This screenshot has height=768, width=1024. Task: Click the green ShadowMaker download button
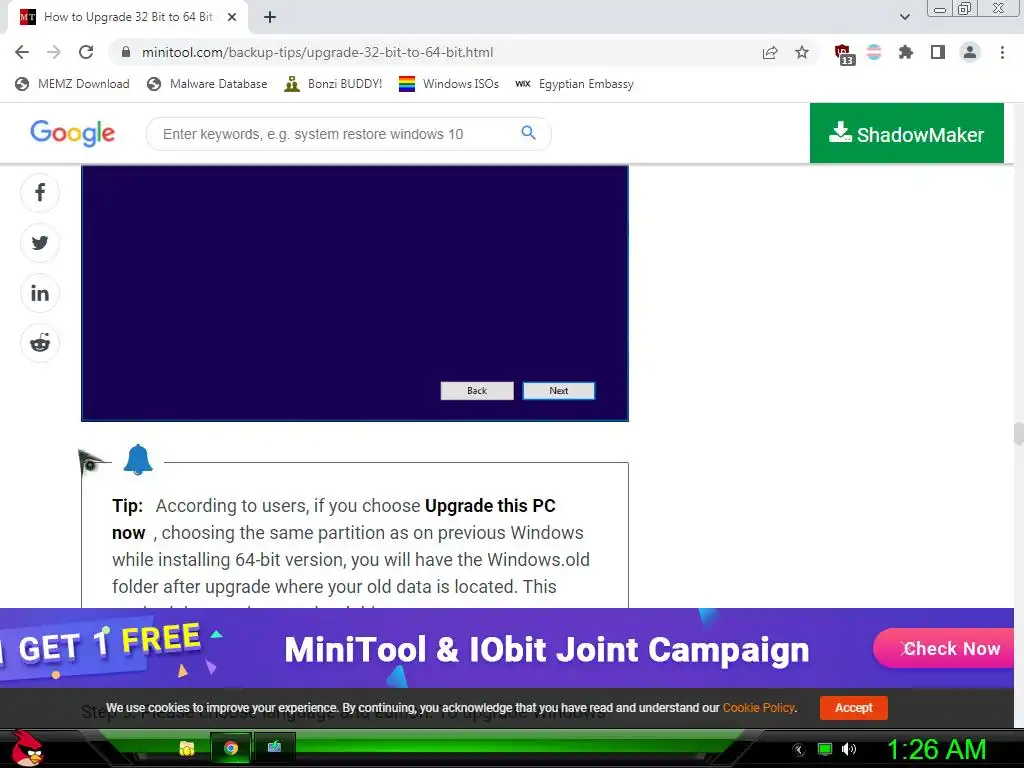tap(906, 133)
